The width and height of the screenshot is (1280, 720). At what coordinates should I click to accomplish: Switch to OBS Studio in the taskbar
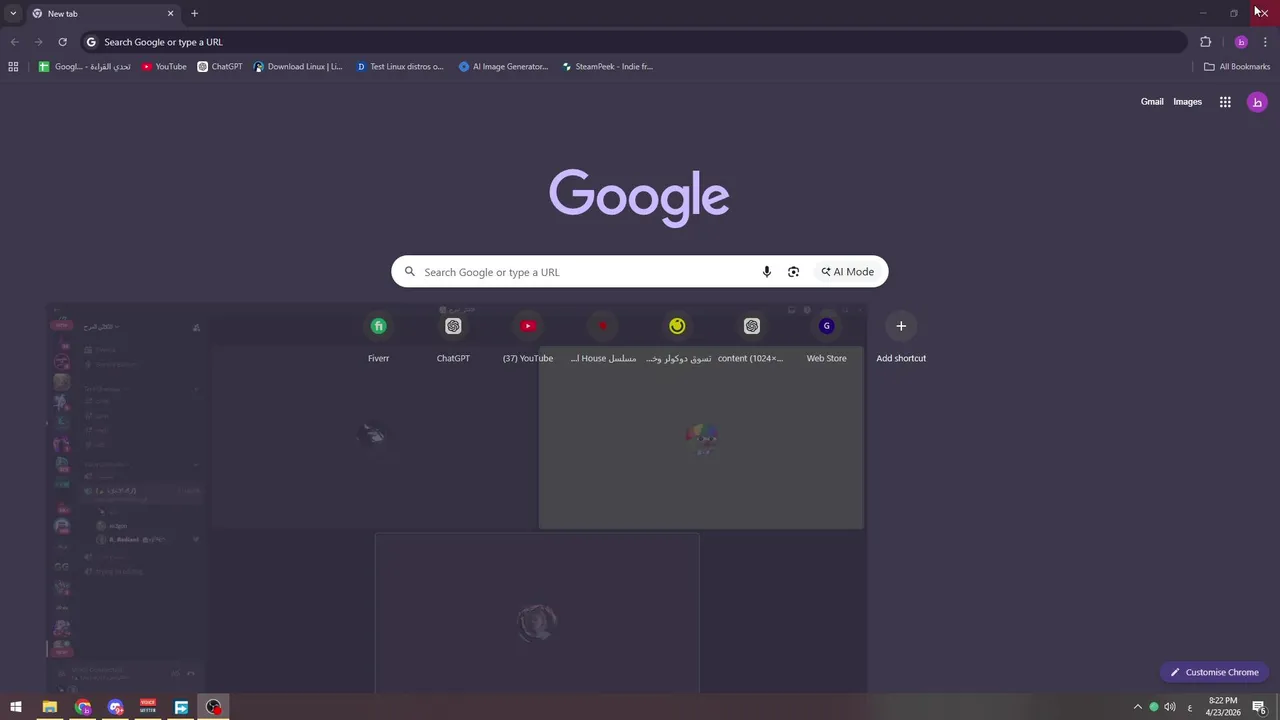[x=214, y=707]
